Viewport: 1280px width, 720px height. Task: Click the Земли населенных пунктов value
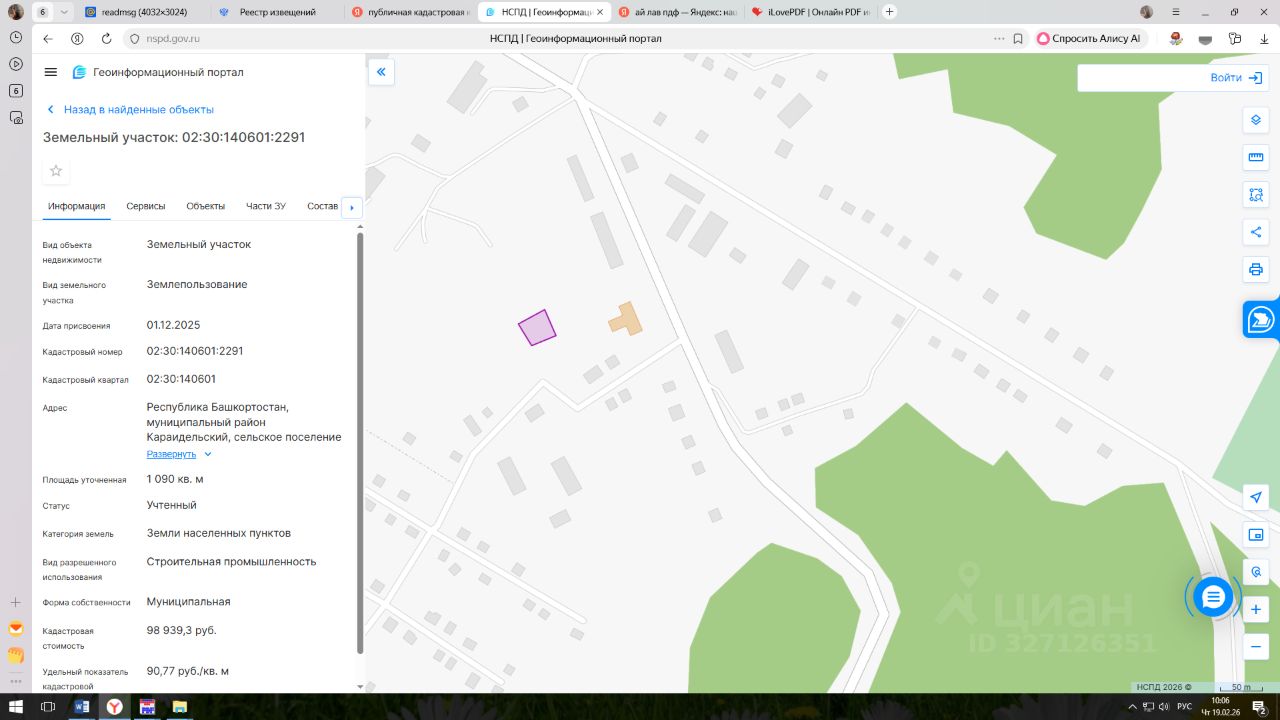click(x=219, y=533)
